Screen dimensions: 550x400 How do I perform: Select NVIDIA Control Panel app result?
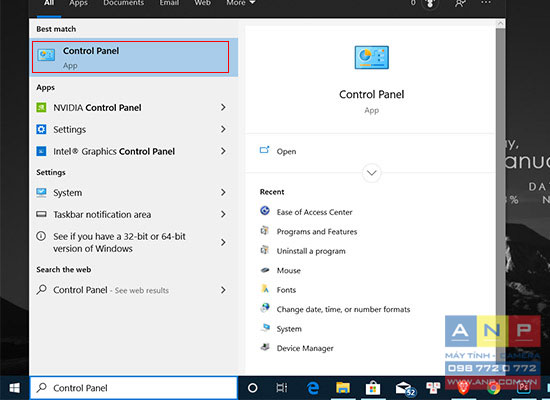[133, 107]
